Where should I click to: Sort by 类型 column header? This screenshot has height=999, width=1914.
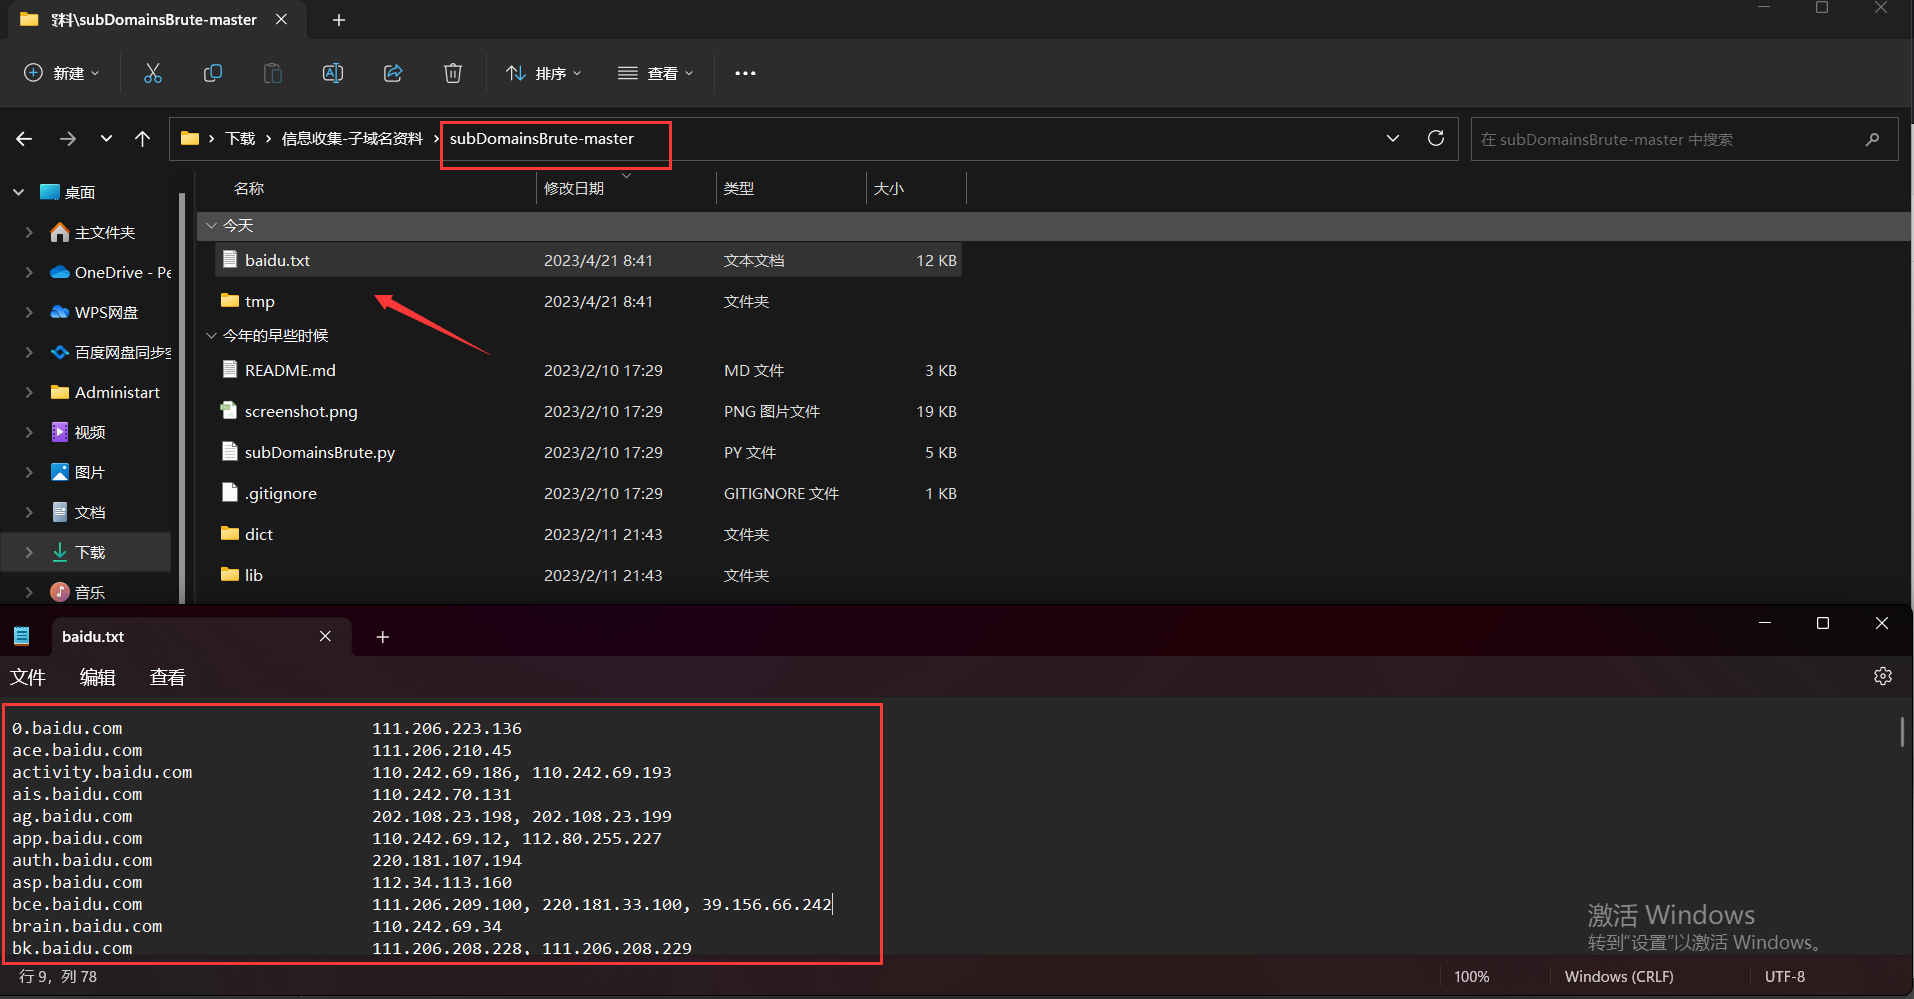click(739, 188)
